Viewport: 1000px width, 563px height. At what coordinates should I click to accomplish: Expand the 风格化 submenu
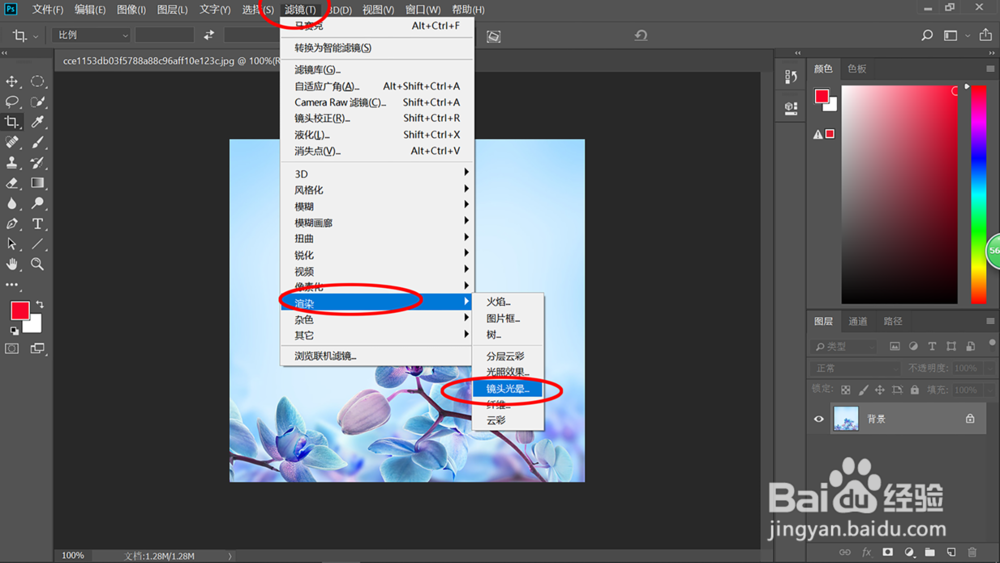[x=377, y=190]
